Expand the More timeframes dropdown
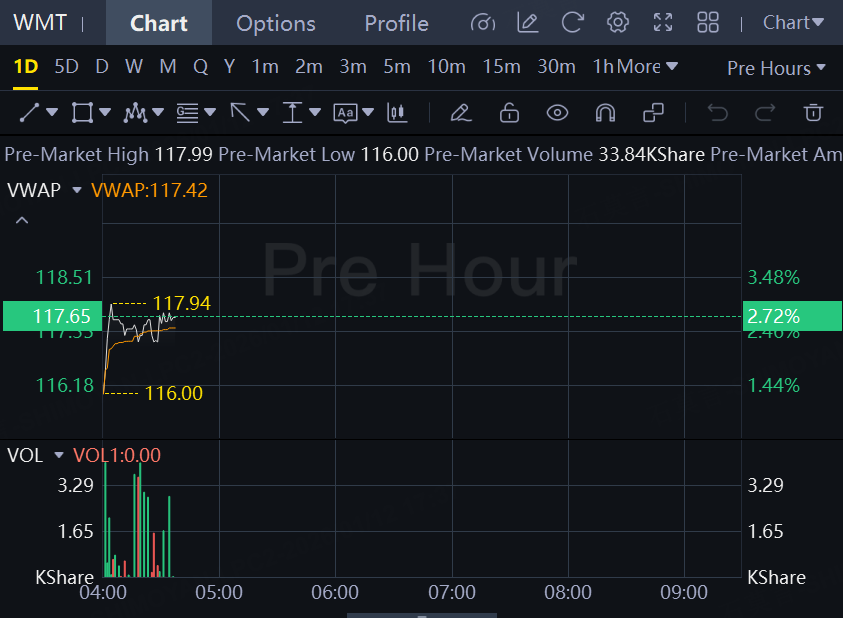This screenshot has height=618, width=843. pos(647,67)
